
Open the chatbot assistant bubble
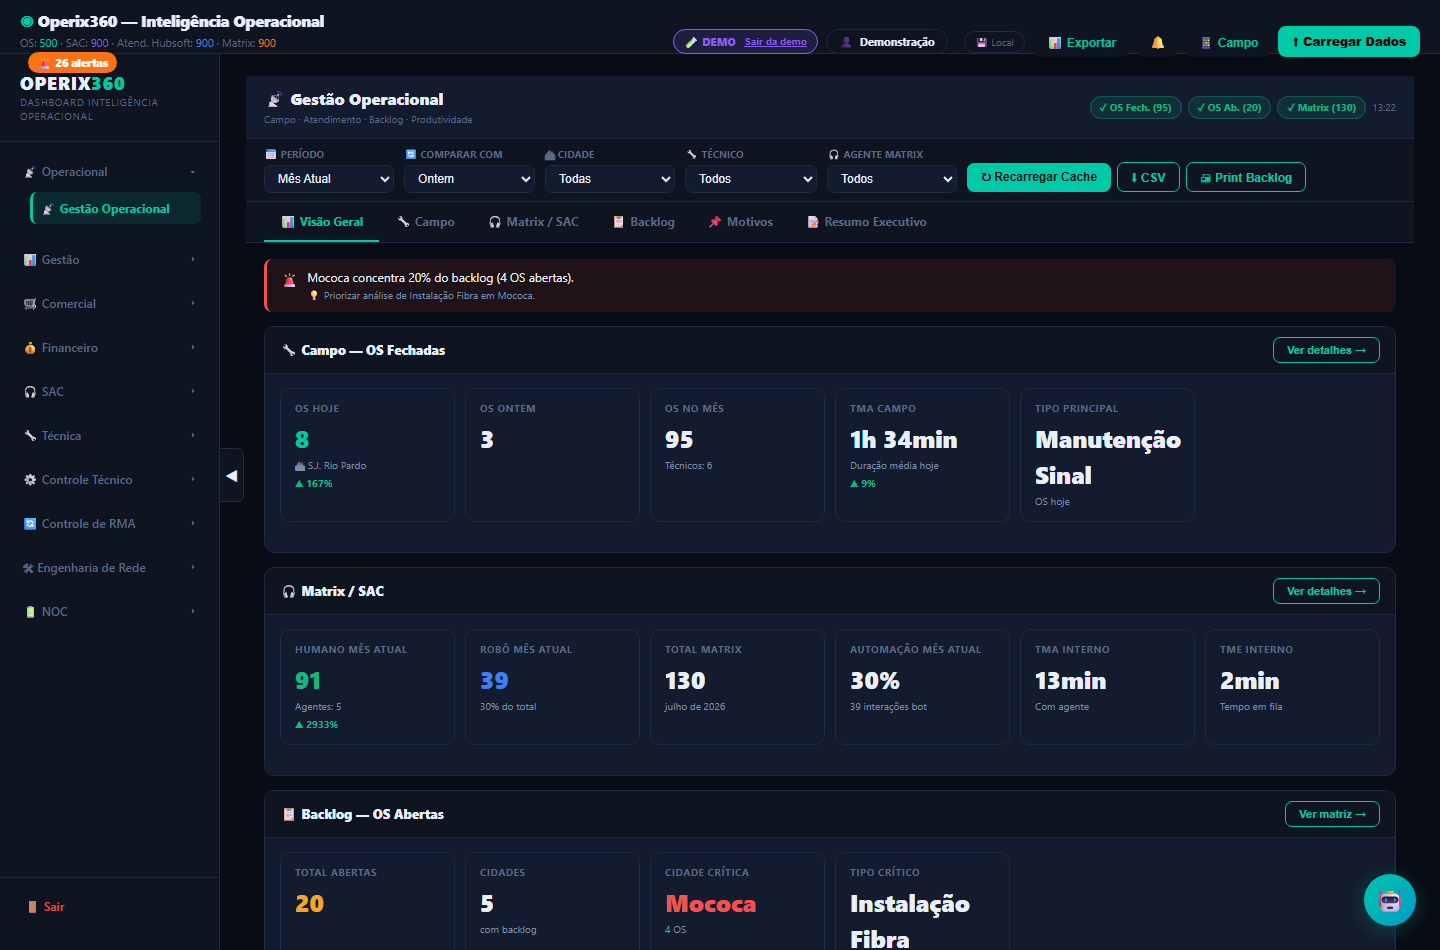pos(1390,900)
